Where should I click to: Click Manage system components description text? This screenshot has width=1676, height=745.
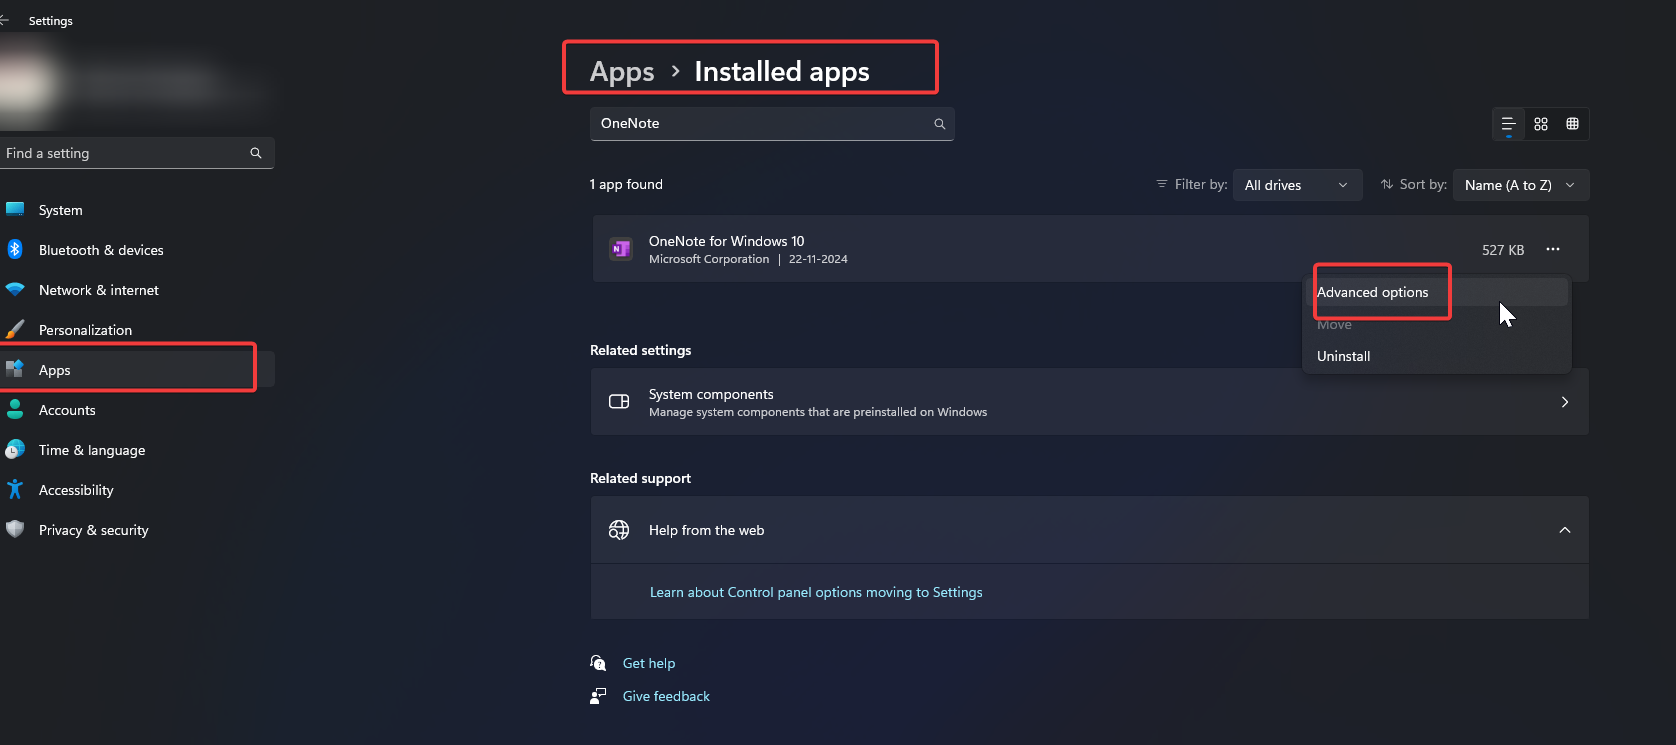[x=818, y=412]
